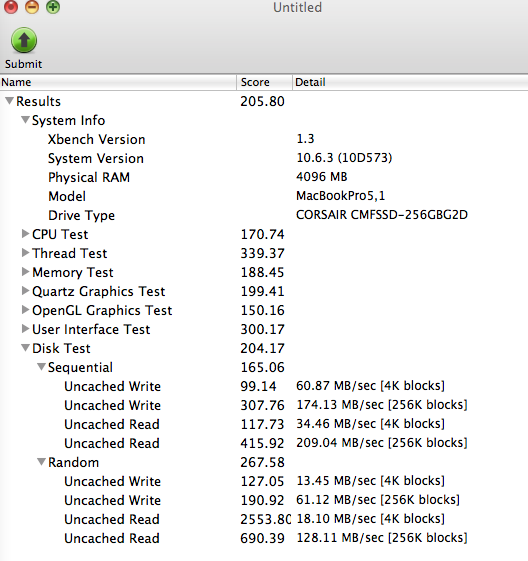Image resolution: width=528 pixels, height=561 pixels.
Task: Select Uncached Read row scoring 415.92
Action: click(x=264, y=443)
